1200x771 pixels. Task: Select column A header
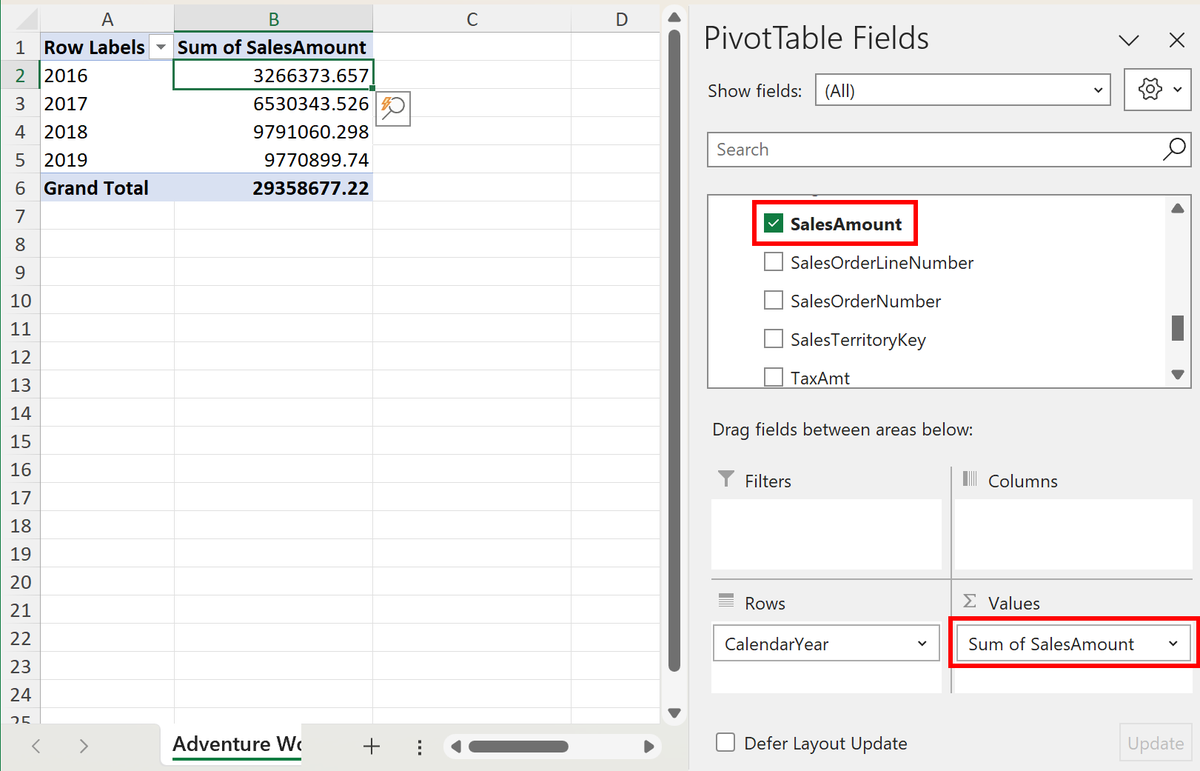point(107,19)
